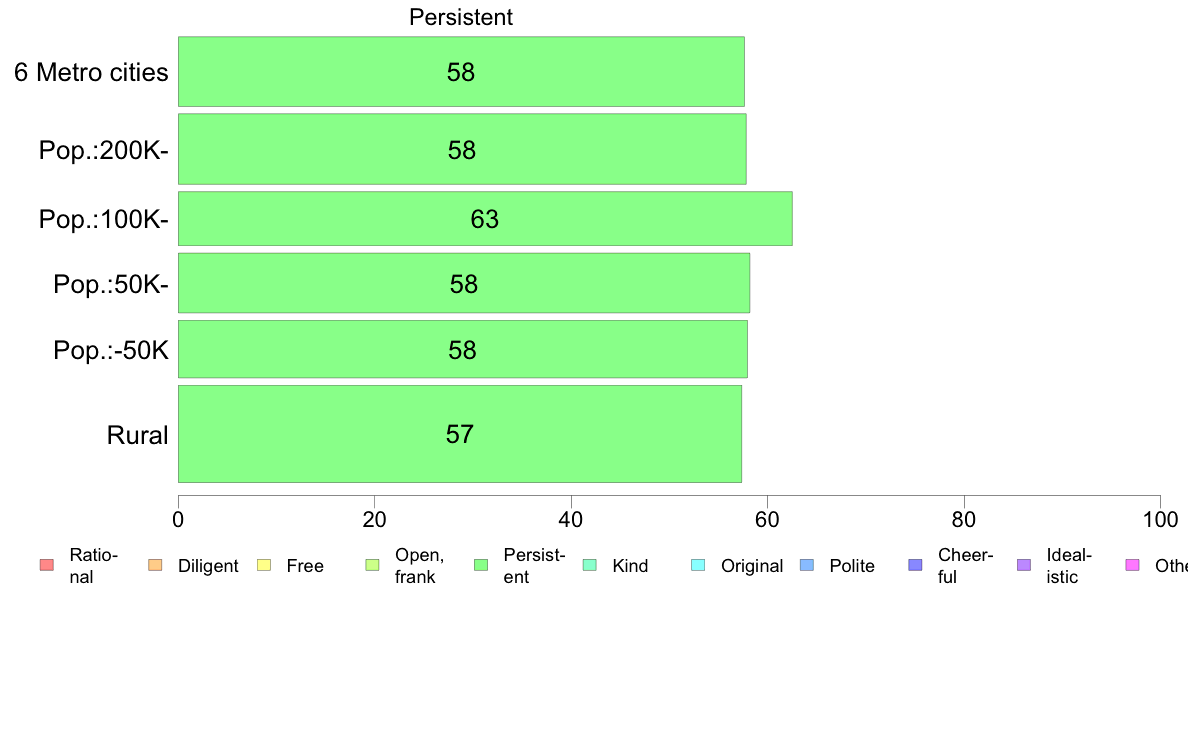Click the Persistent green legend swatch

(481, 565)
